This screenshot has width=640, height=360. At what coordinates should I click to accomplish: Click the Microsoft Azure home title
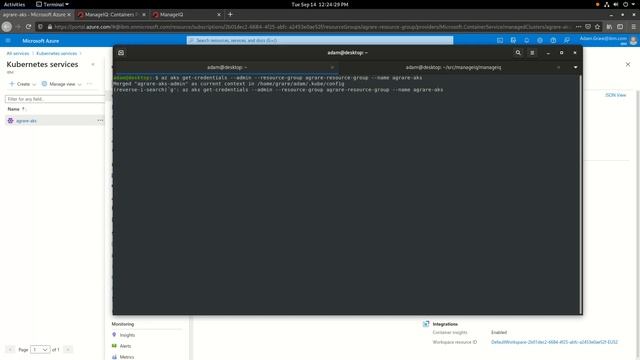point(40,41)
